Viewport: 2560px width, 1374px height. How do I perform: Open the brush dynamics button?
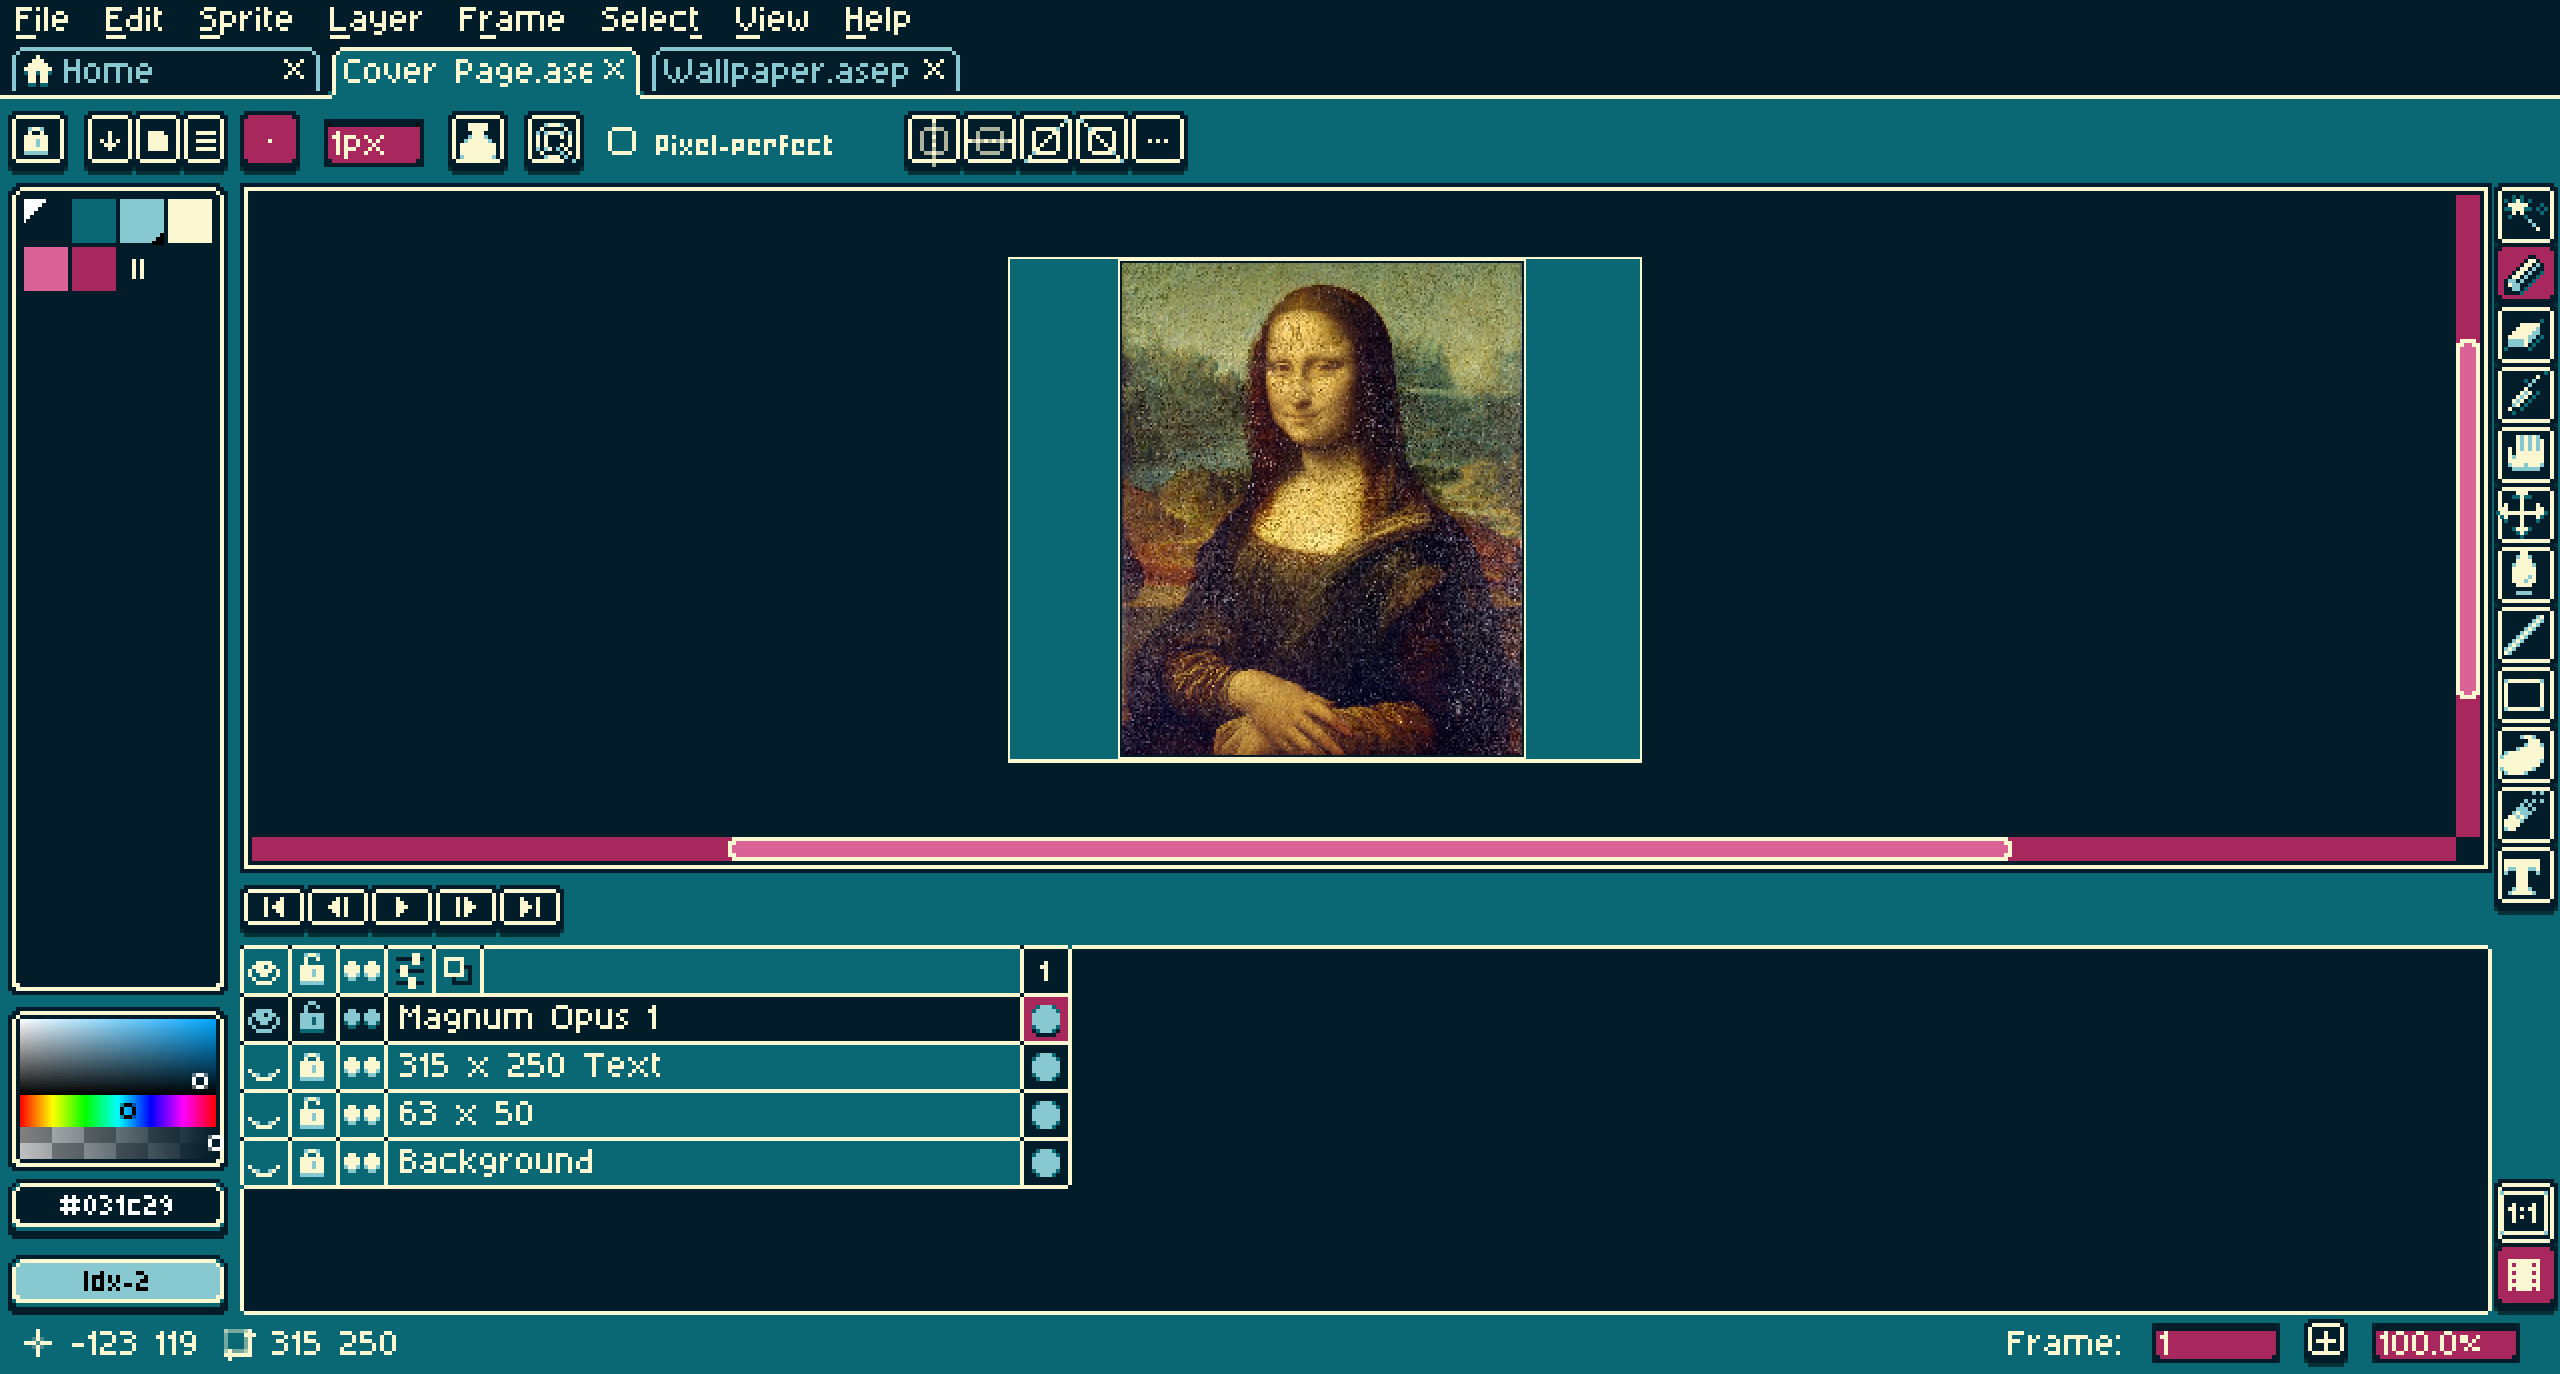click(554, 141)
